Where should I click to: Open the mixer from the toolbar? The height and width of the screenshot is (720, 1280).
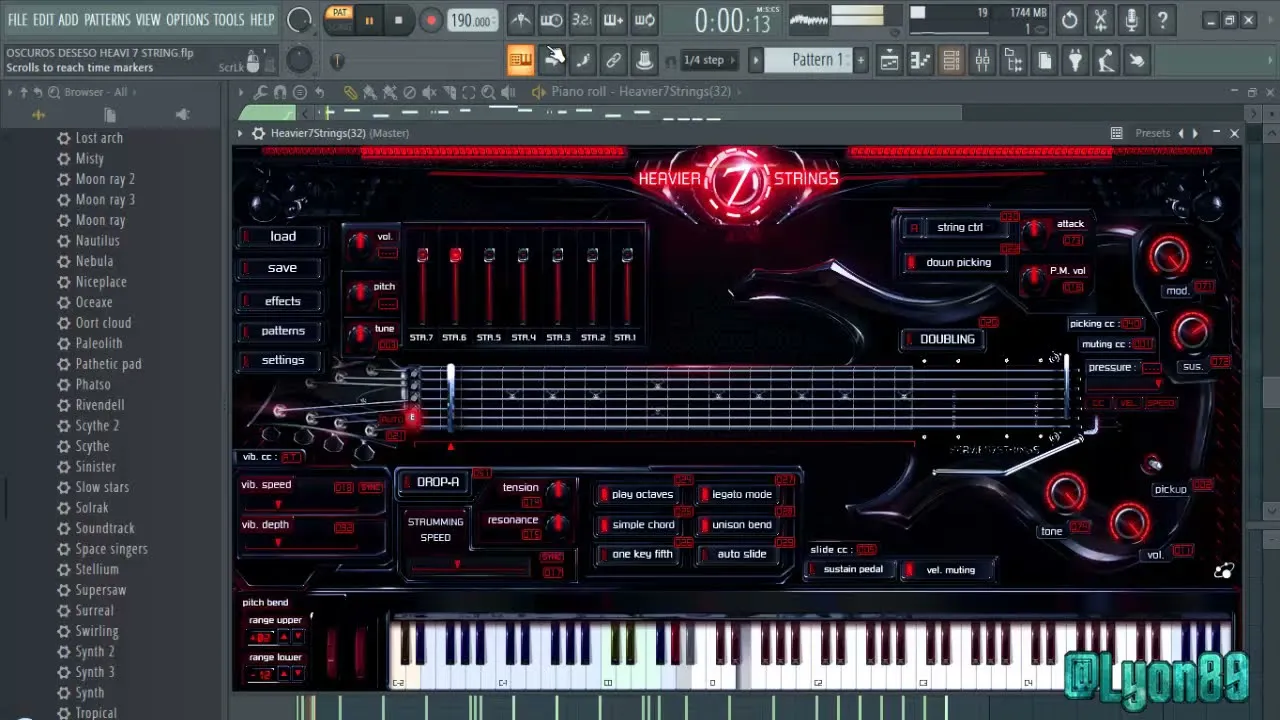[x=982, y=61]
